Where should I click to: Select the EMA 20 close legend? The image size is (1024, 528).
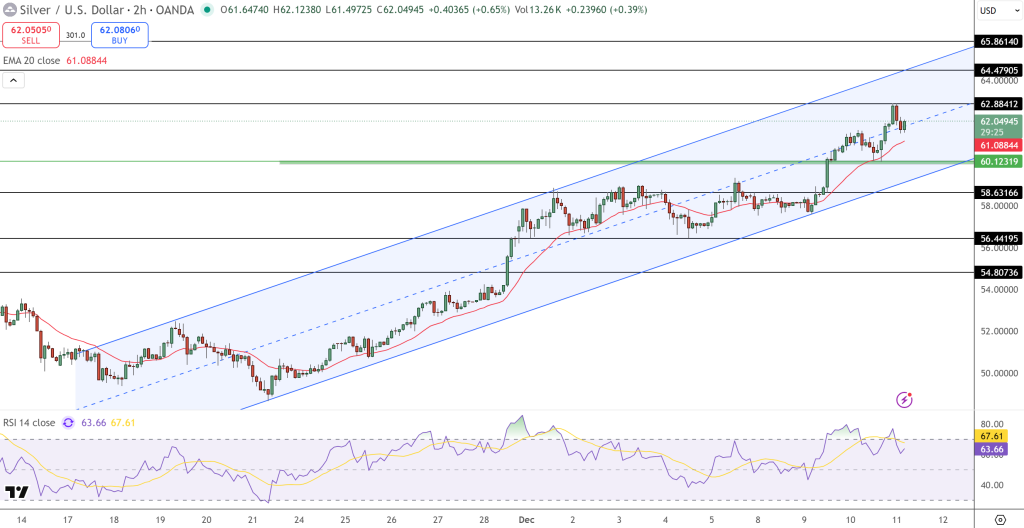tap(32, 60)
